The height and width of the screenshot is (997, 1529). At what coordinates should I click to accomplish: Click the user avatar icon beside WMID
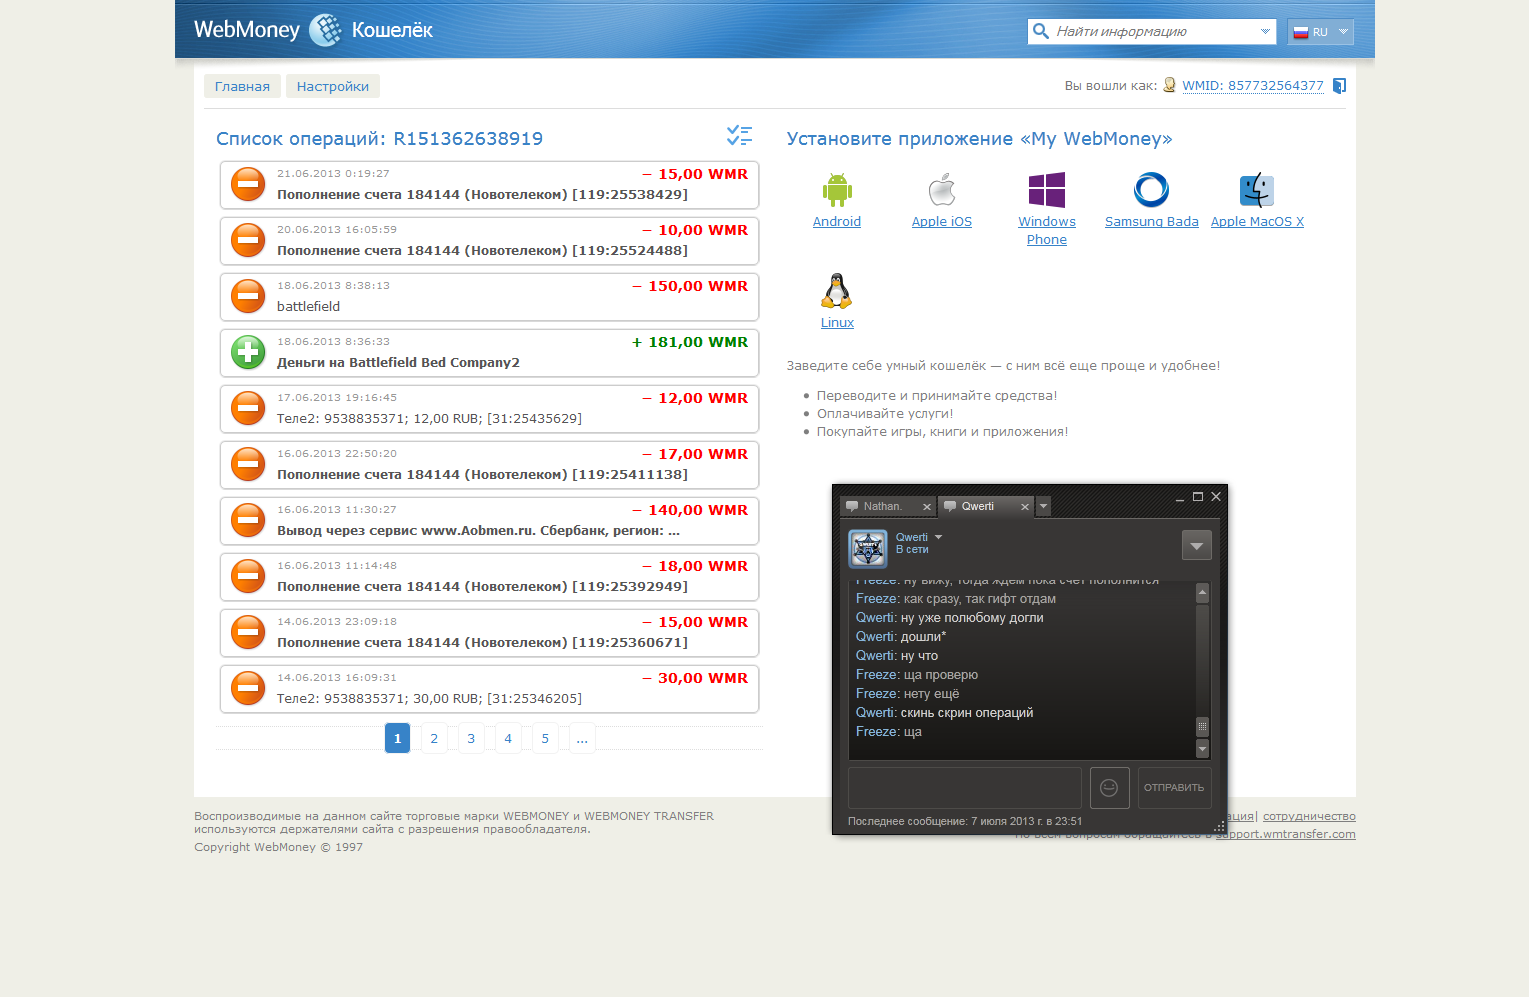[1169, 85]
